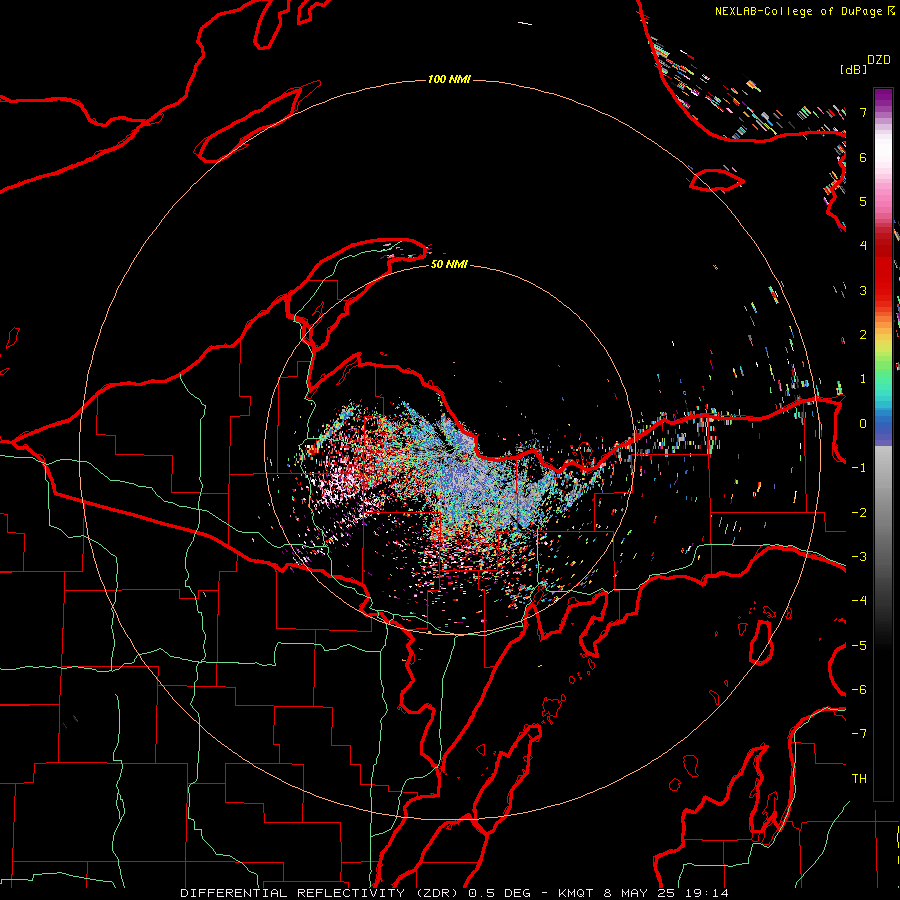Select the 0 value on color scale
The width and height of the screenshot is (900, 900).
tap(863, 424)
